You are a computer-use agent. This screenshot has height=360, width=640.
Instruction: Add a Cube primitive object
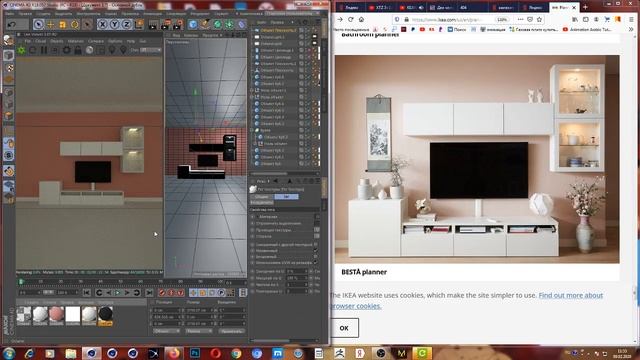point(193,24)
